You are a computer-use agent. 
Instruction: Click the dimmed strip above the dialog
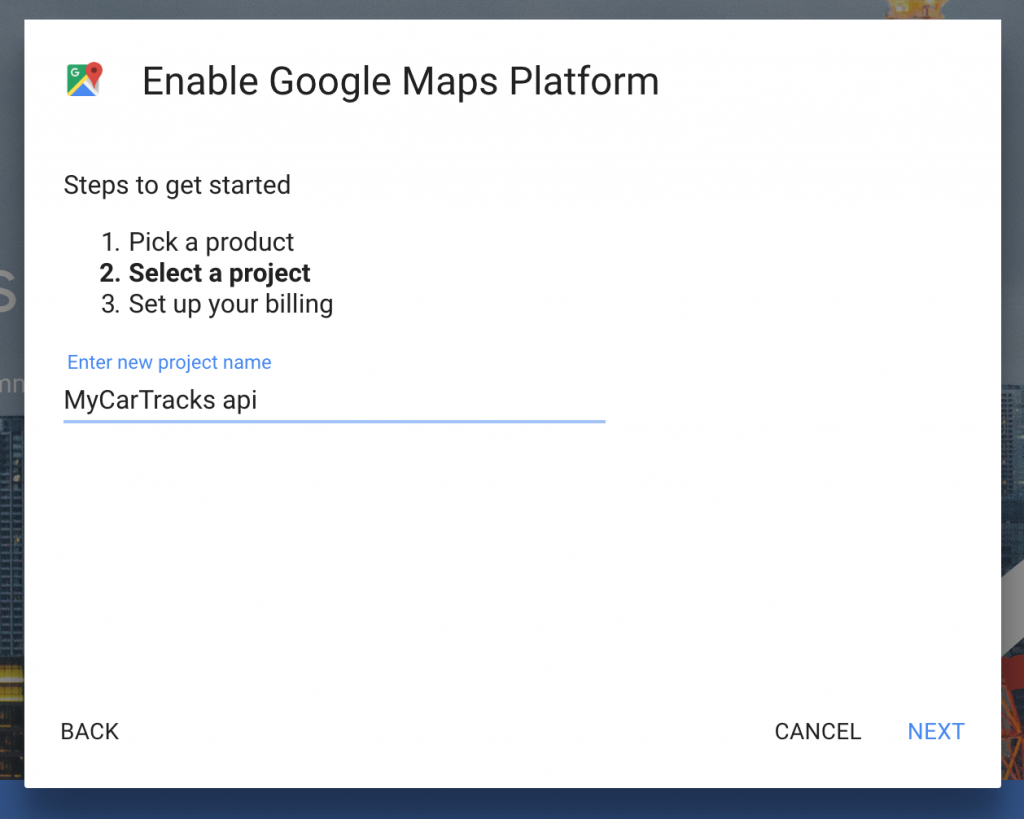pos(512,9)
